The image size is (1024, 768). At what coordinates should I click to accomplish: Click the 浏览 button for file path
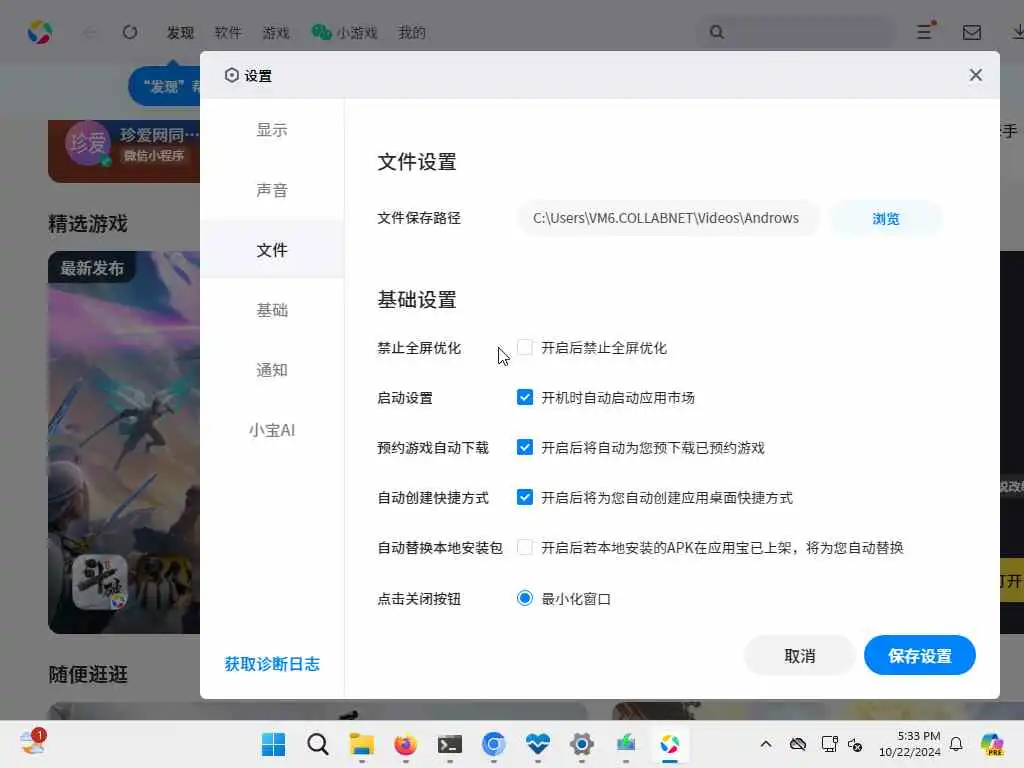pos(886,219)
